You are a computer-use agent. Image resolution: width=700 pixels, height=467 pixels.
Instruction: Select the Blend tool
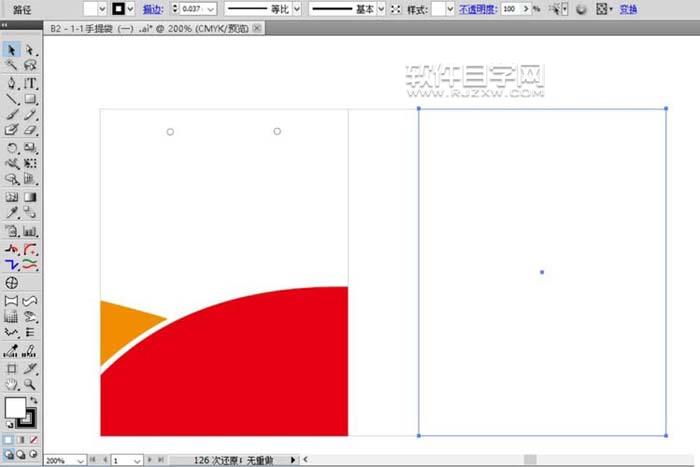click(x=30, y=213)
